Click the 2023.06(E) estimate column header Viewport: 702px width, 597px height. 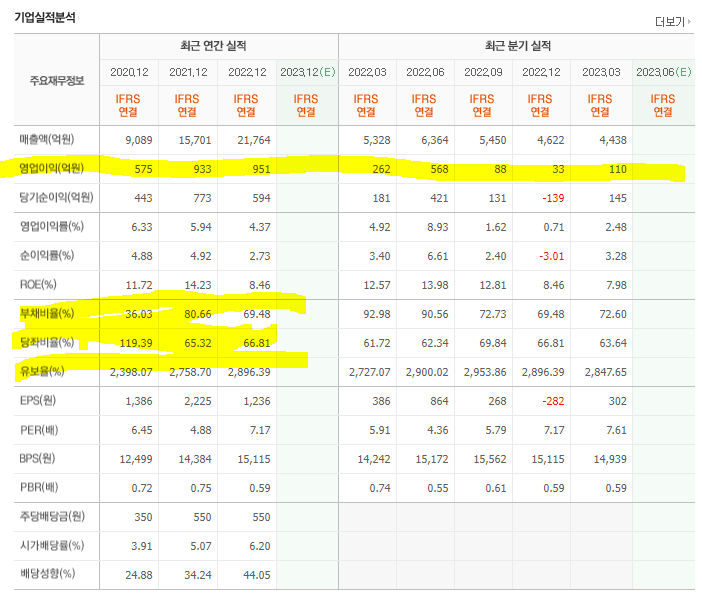coord(663,72)
